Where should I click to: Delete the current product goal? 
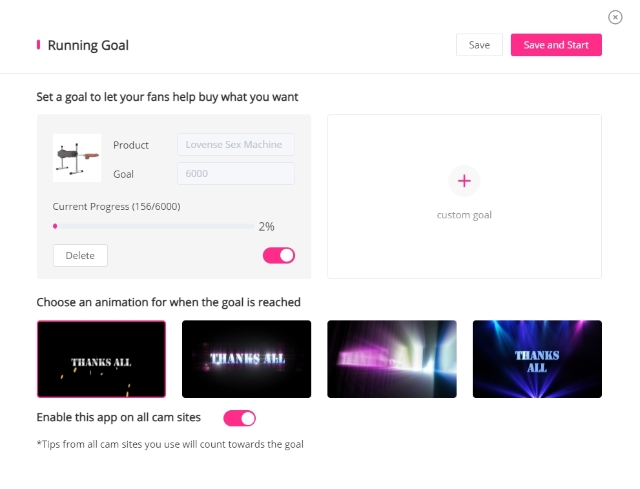[80, 256]
